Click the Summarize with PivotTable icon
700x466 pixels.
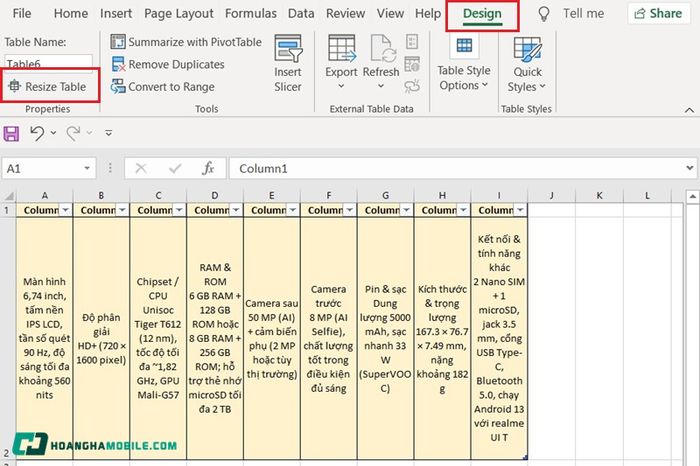coord(118,42)
